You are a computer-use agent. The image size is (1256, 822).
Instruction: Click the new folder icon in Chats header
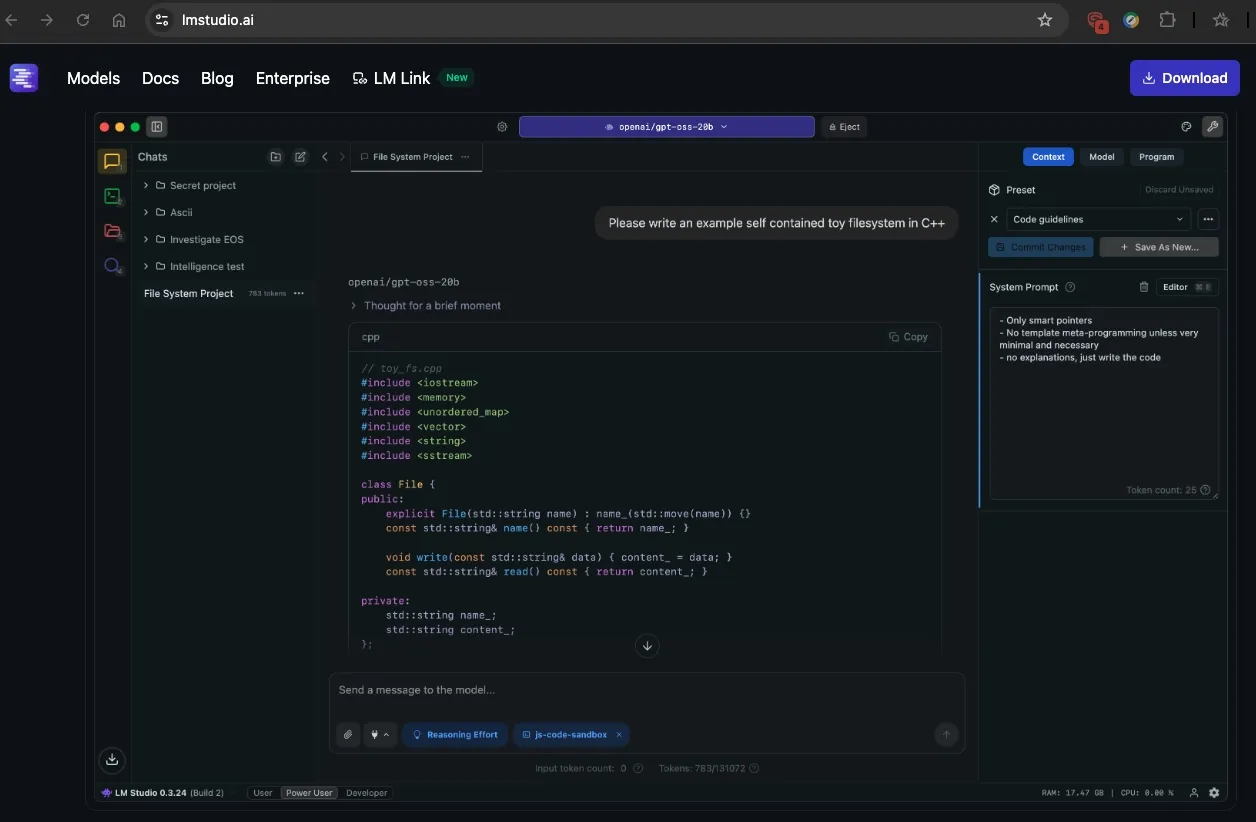coord(276,157)
